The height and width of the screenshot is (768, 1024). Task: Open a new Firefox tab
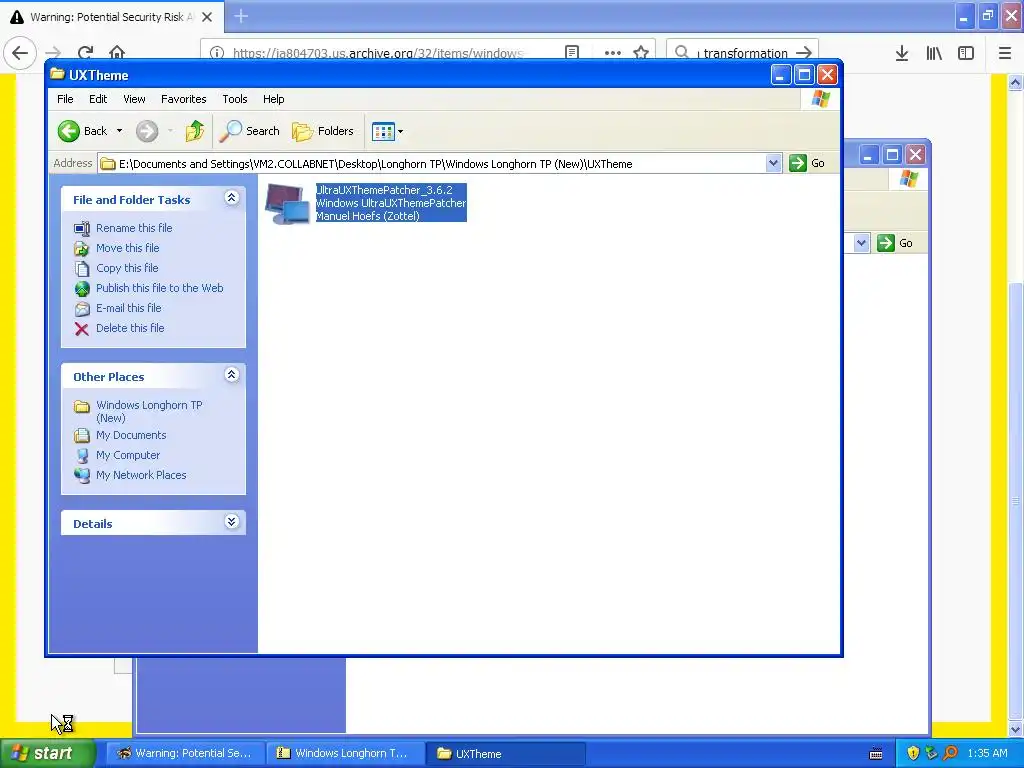pos(241,16)
